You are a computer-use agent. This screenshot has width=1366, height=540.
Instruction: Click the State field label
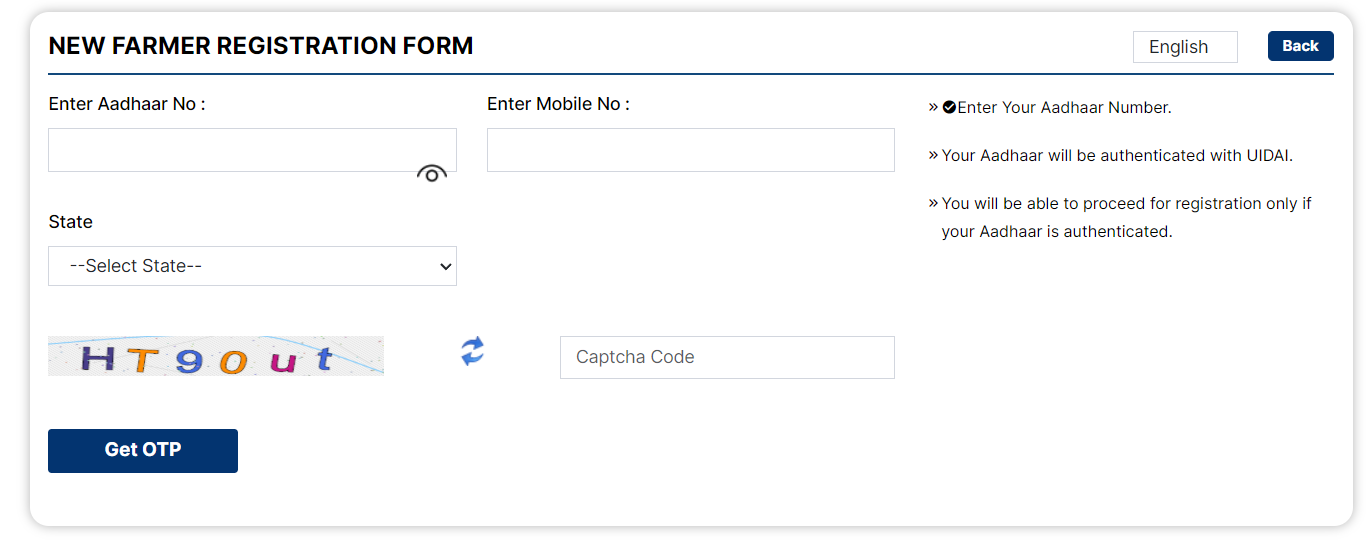click(70, 222)
